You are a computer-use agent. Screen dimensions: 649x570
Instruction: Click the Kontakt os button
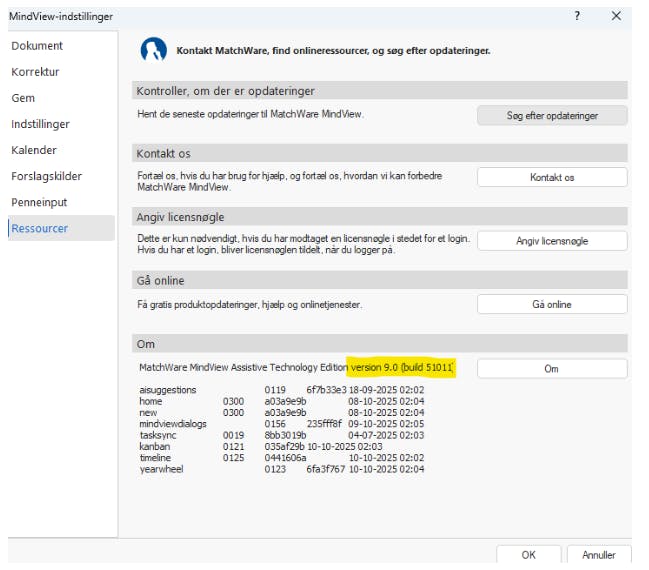[551, 177]
